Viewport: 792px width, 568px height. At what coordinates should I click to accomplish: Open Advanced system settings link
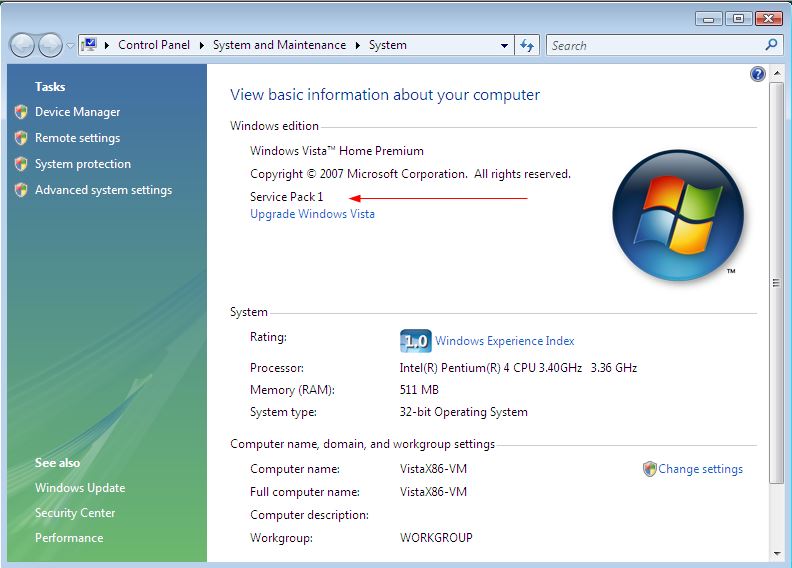coord(104,190)
